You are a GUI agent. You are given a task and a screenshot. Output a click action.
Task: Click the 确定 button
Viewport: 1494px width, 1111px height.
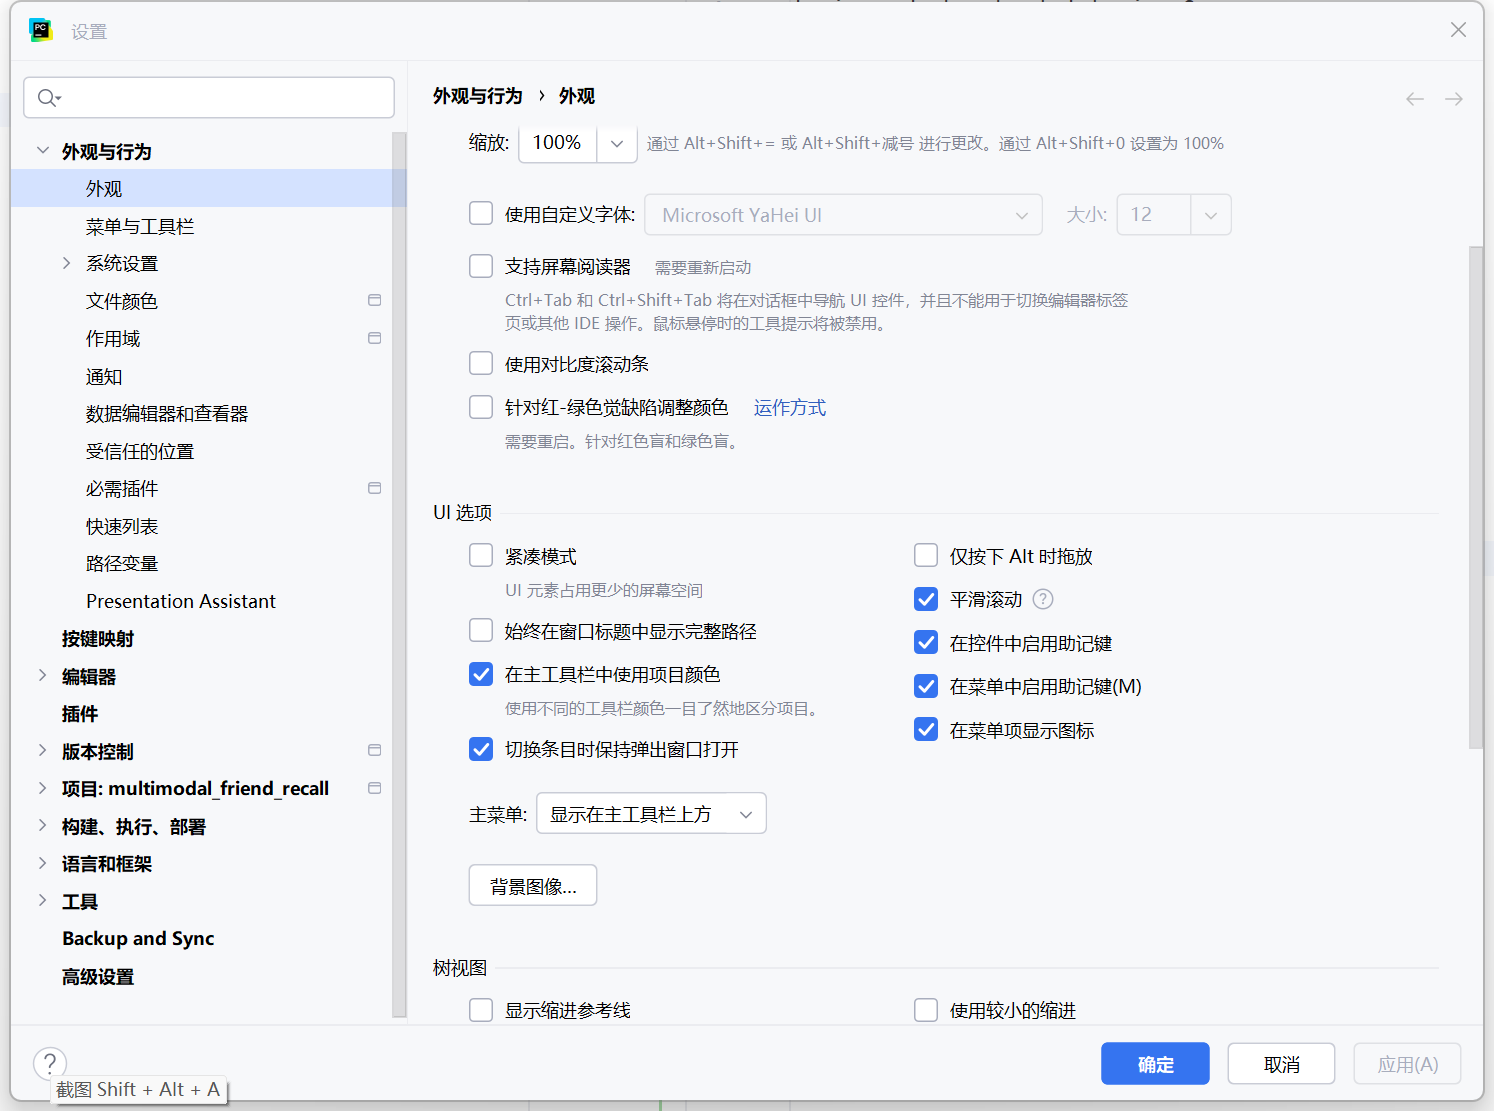1155,1064
